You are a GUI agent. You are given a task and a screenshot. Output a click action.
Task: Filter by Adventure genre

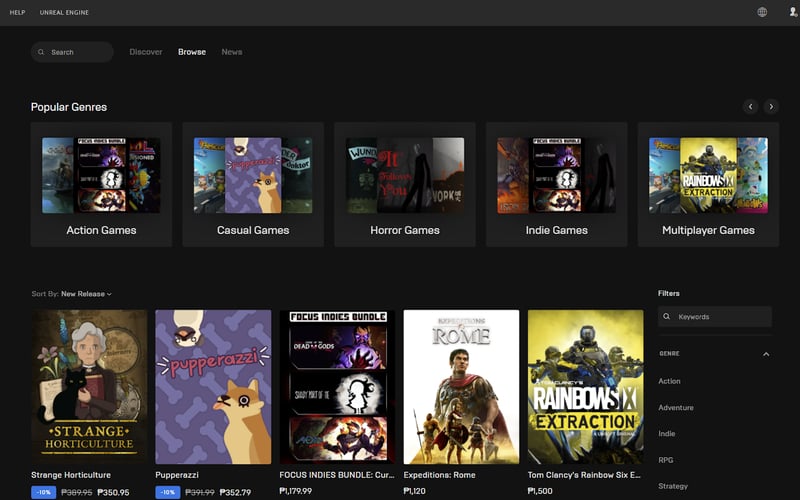676,408
